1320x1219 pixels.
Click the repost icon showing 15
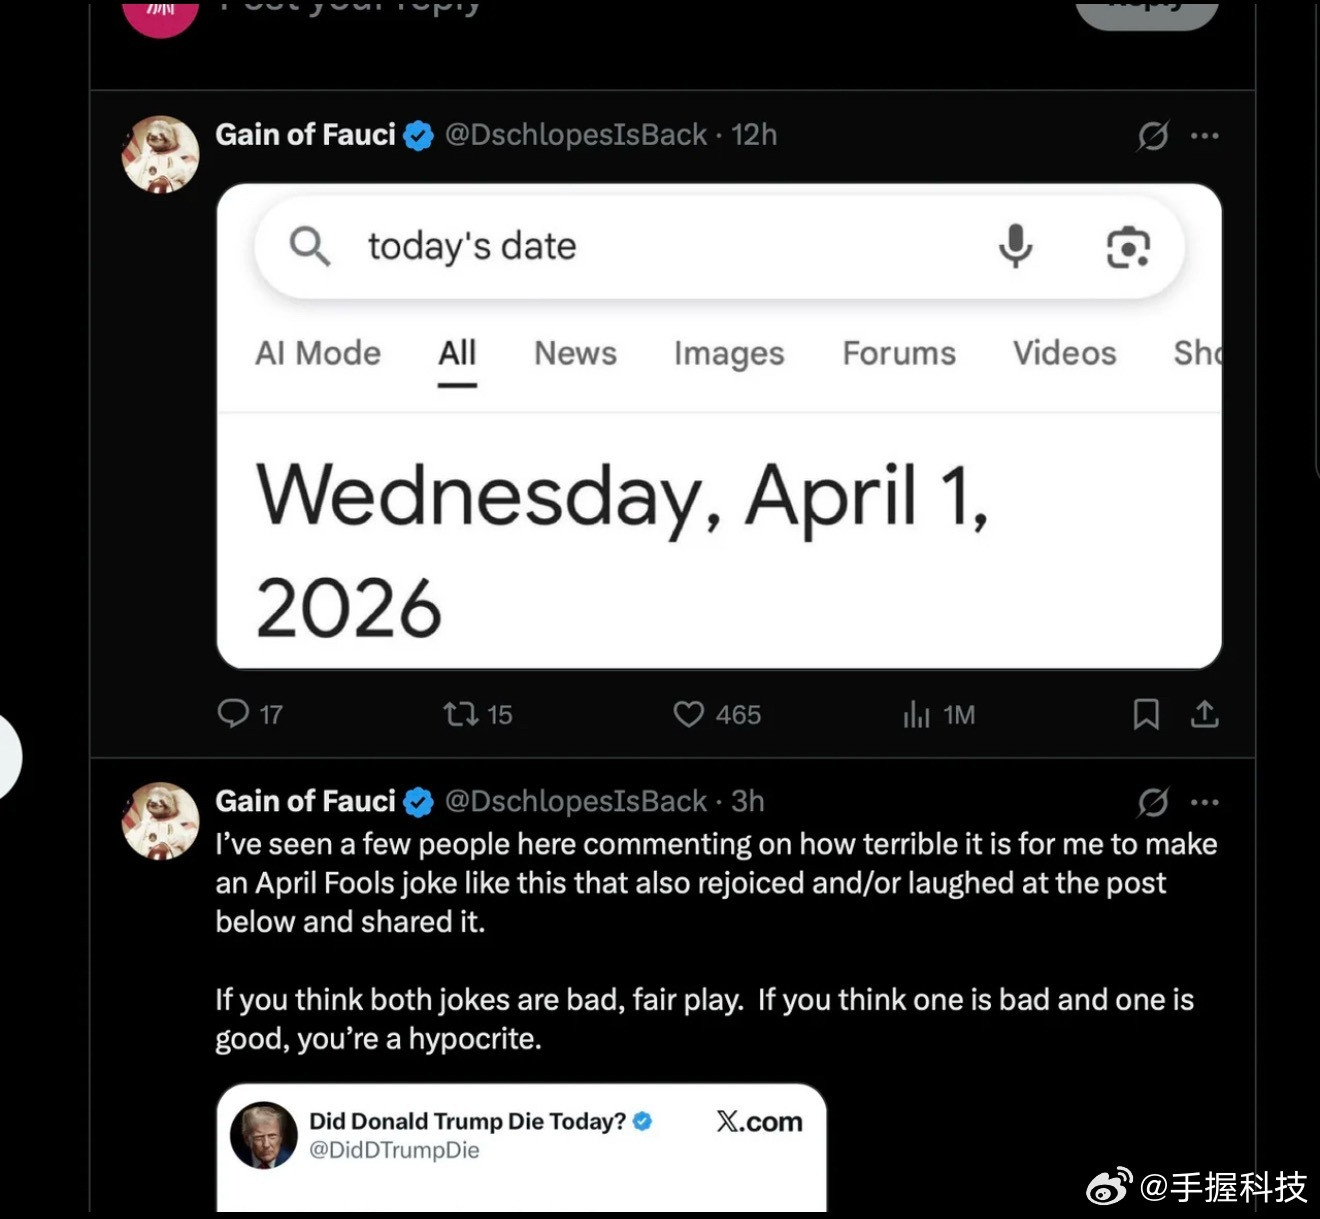point(461,714)
